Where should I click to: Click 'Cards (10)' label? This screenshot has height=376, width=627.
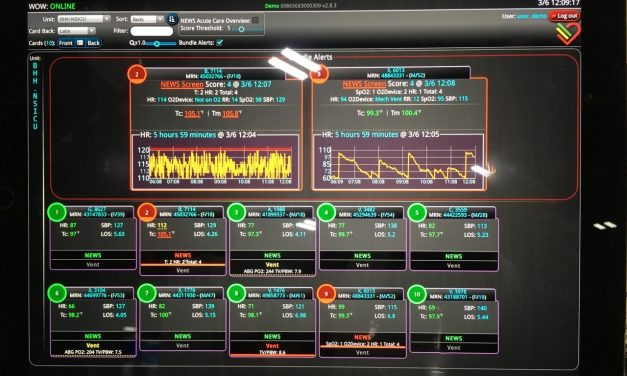click(42, 43)
